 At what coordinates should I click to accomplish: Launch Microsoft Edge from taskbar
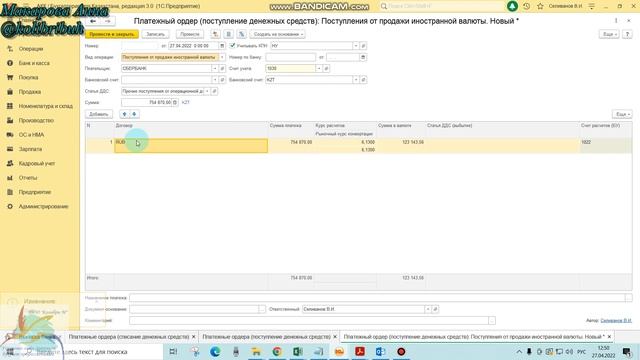click(215, 351)
